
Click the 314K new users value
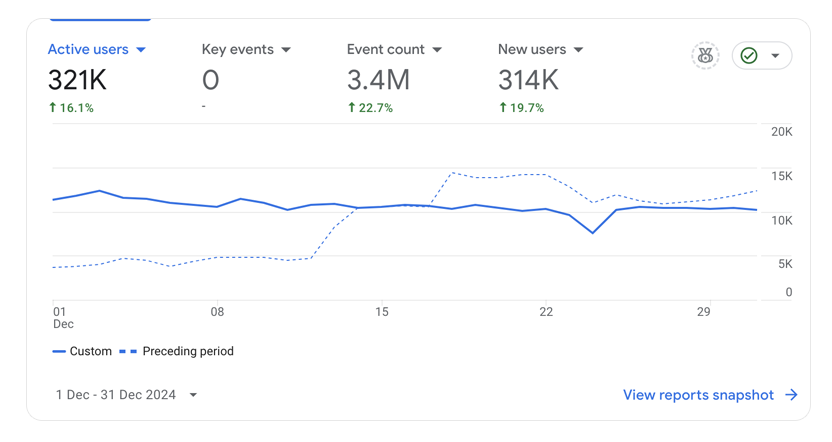528,80
